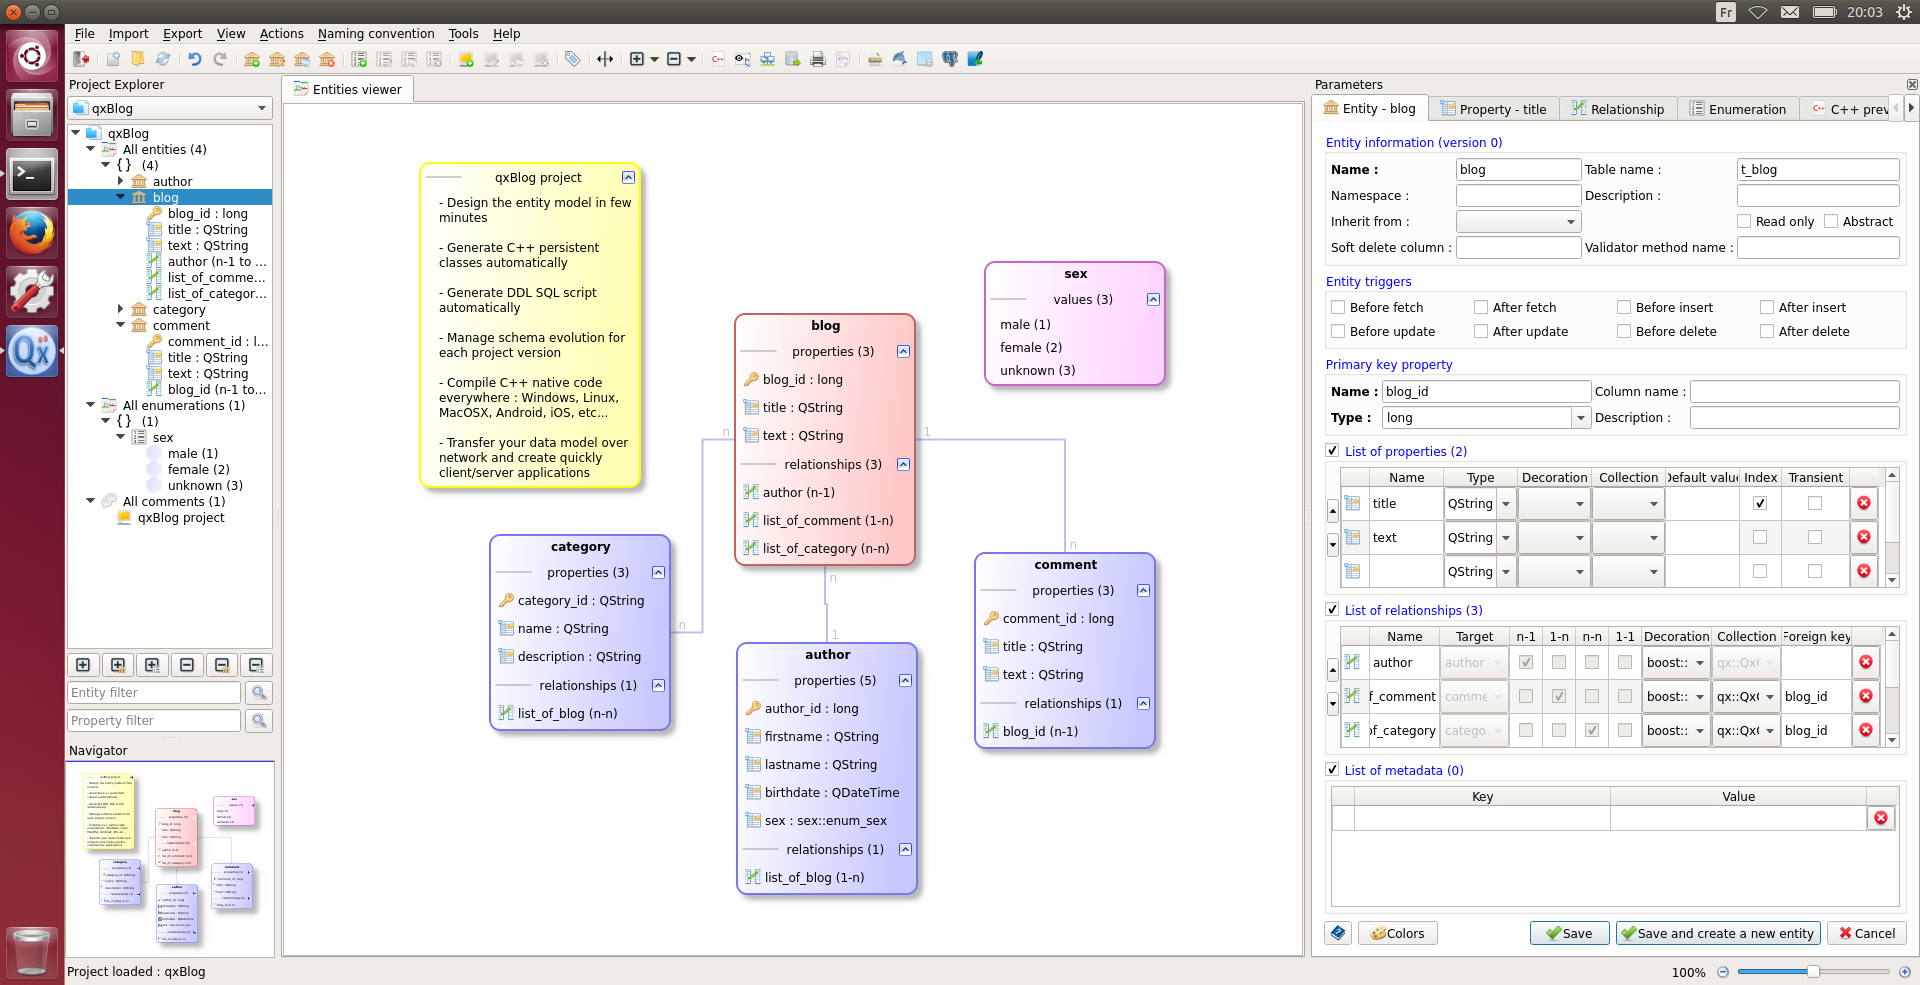This screenshot has width=1920, height=985.
Task: Expand the category entity tree node
Action: (x=121, y=309)
